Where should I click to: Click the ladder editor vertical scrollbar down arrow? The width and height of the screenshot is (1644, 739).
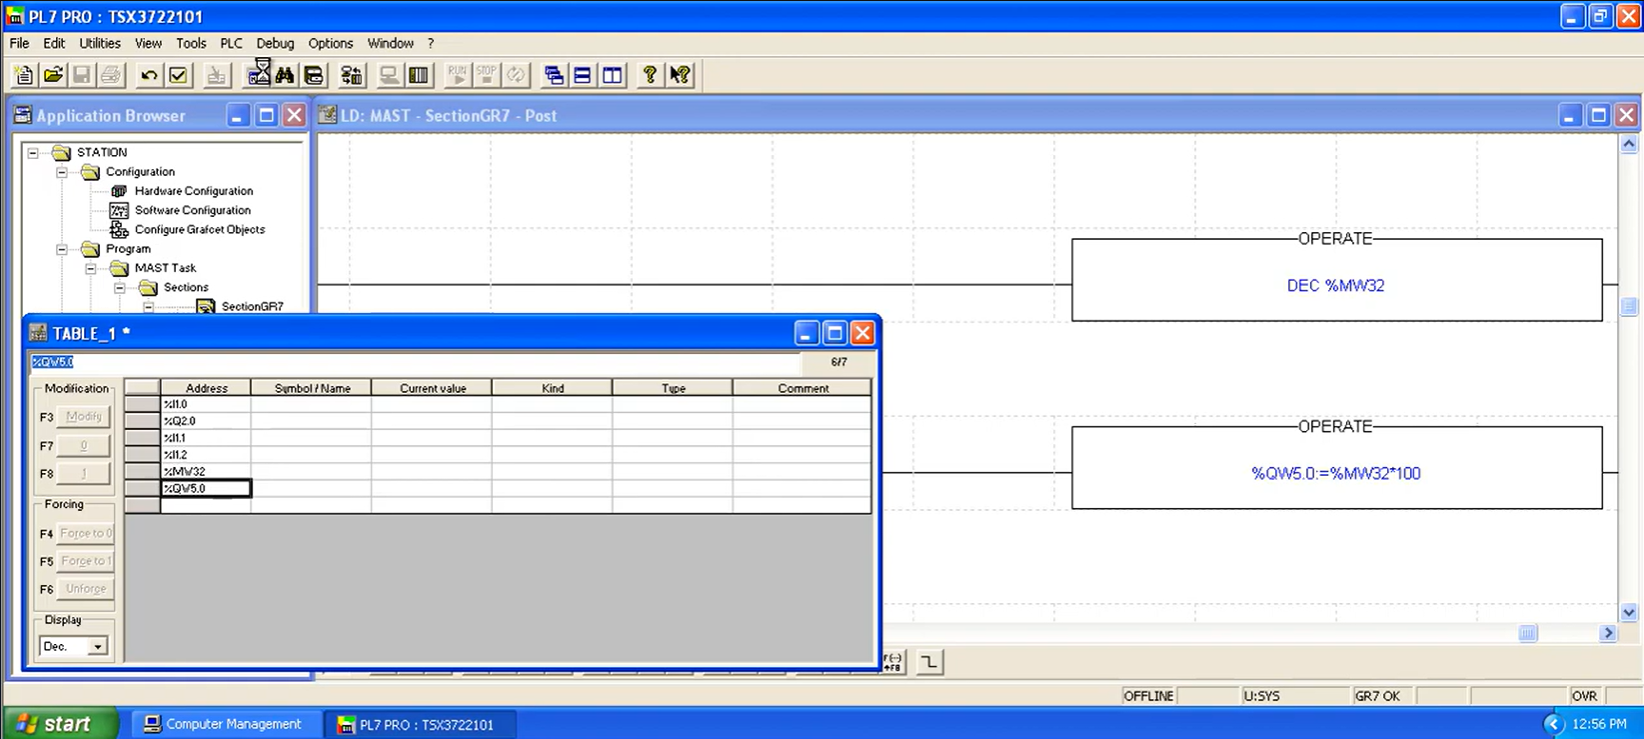click(x=1628, y=612)
